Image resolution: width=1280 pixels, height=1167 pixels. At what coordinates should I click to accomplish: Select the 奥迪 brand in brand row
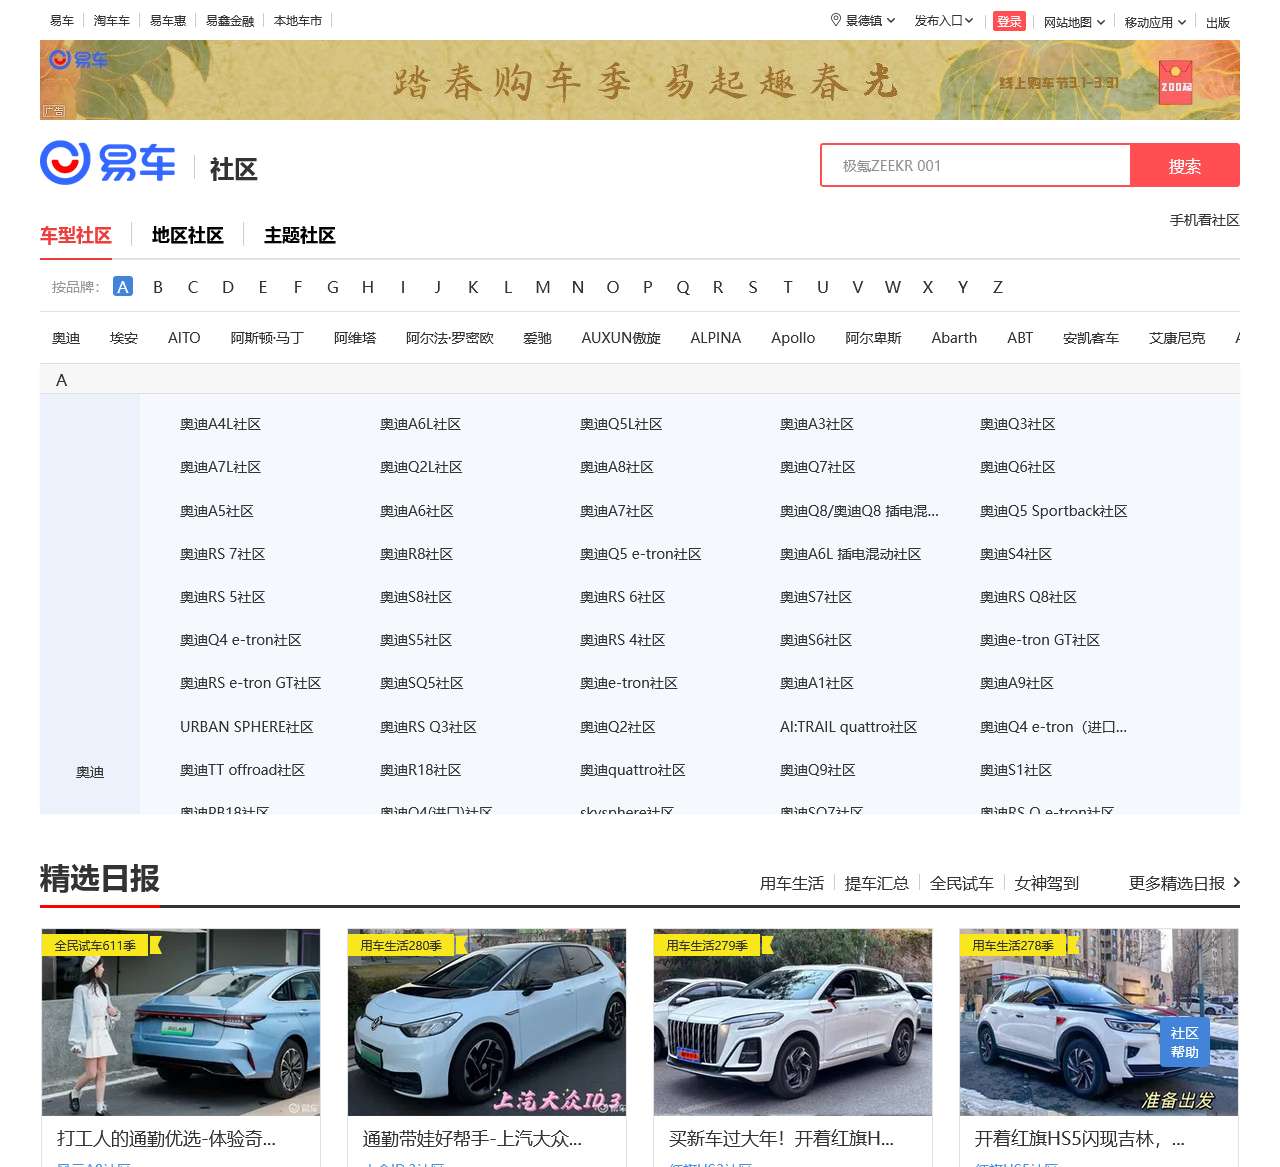(x=66, y=338)
